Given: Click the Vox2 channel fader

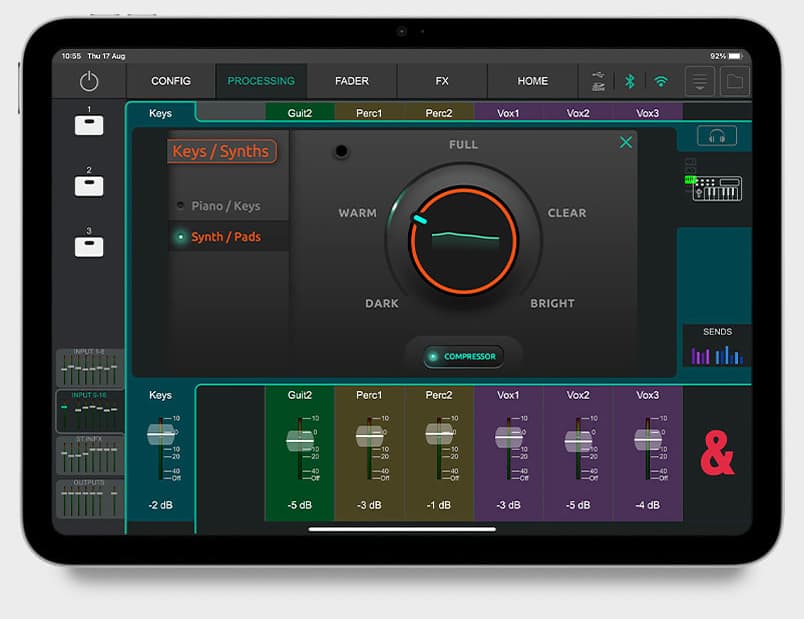Looking at the screenshot, I should point(578,441).
